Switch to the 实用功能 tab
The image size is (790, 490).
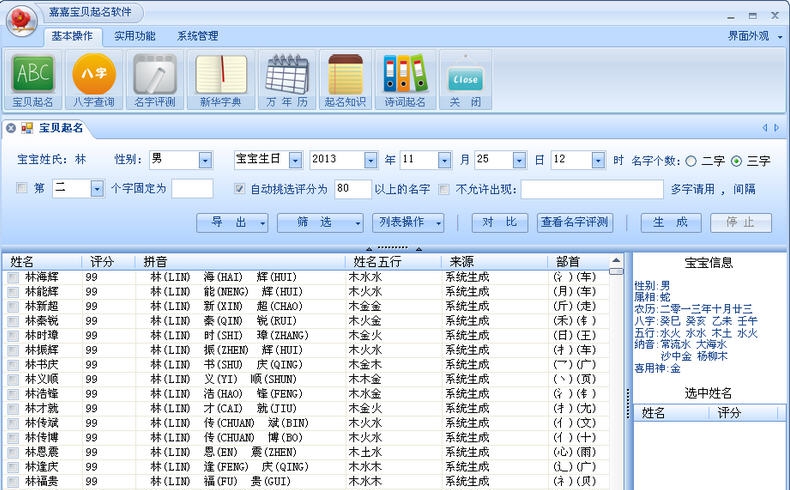point(134,36)
